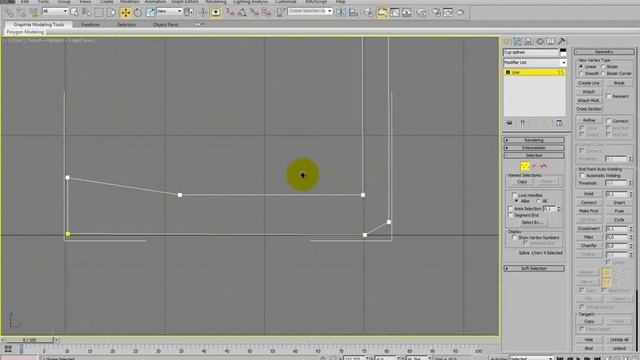Enable the Area Selection checkbox

pos(510,209)
